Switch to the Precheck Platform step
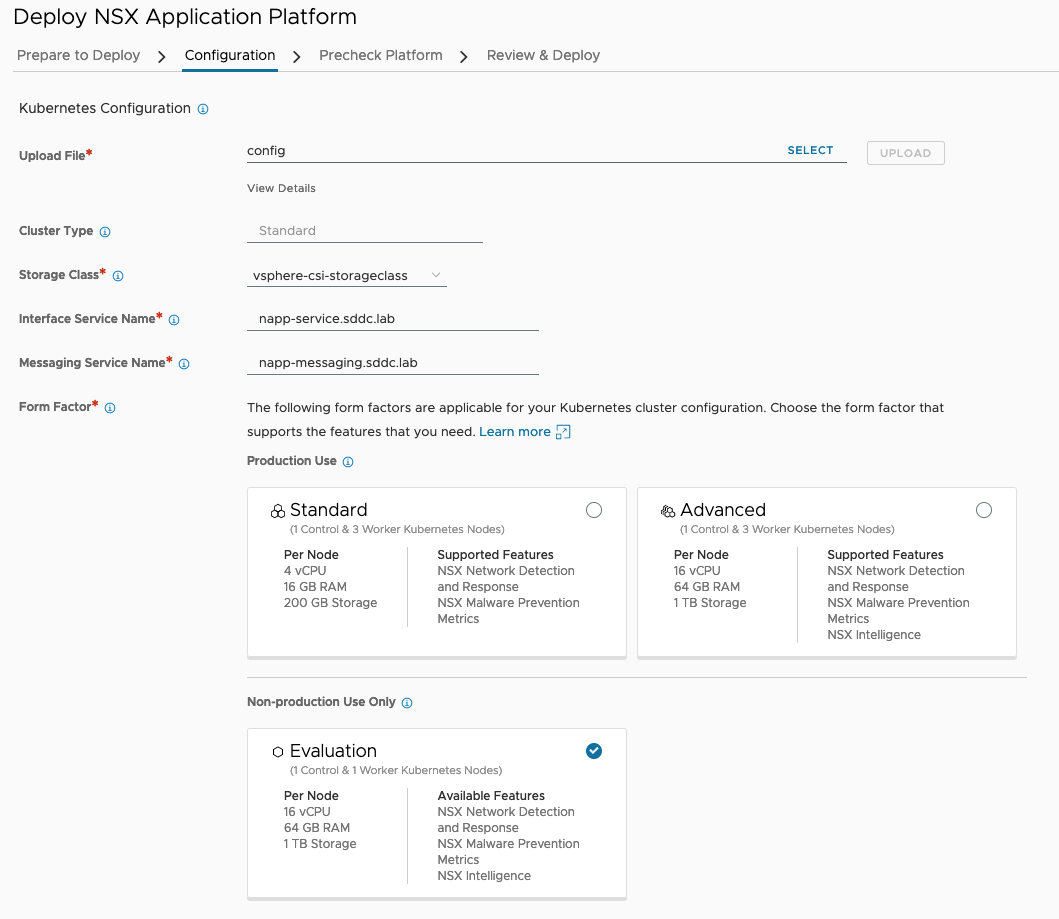The image size is (1059, 919). [x=381, y=55]
